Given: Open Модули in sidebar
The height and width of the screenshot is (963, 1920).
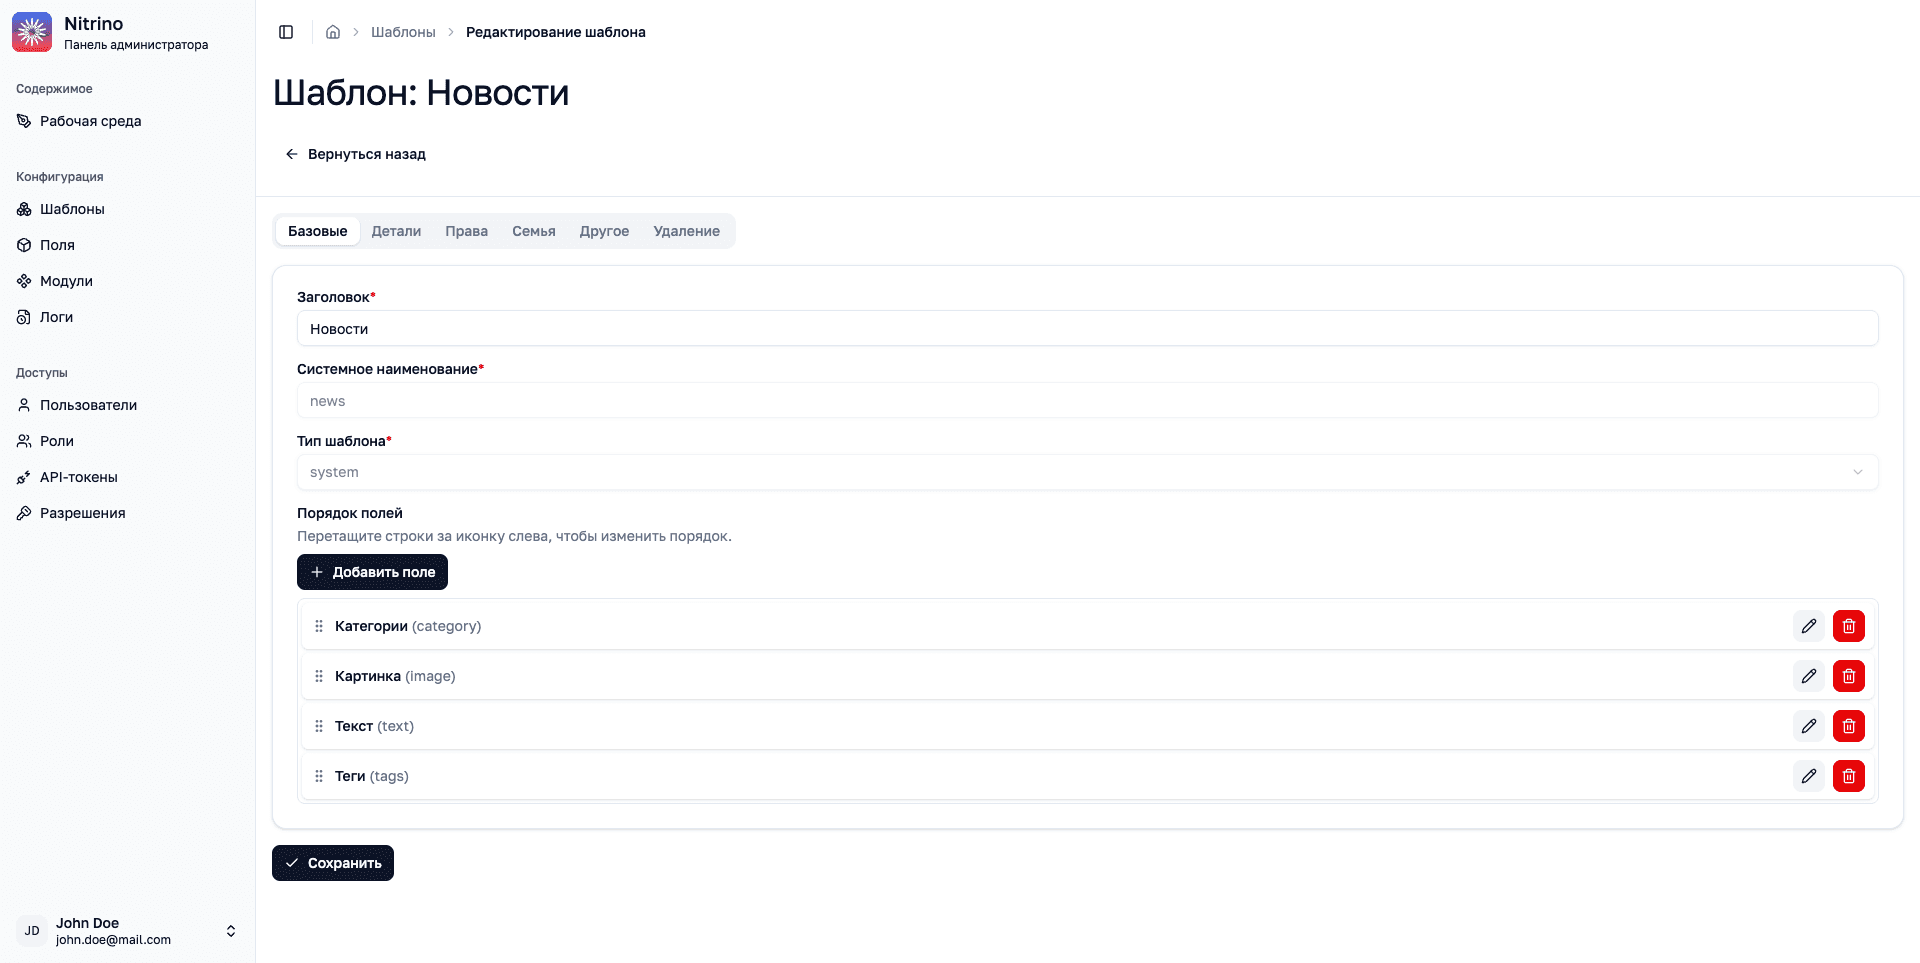Looking at the screenshot, I should tap(128, 281).
